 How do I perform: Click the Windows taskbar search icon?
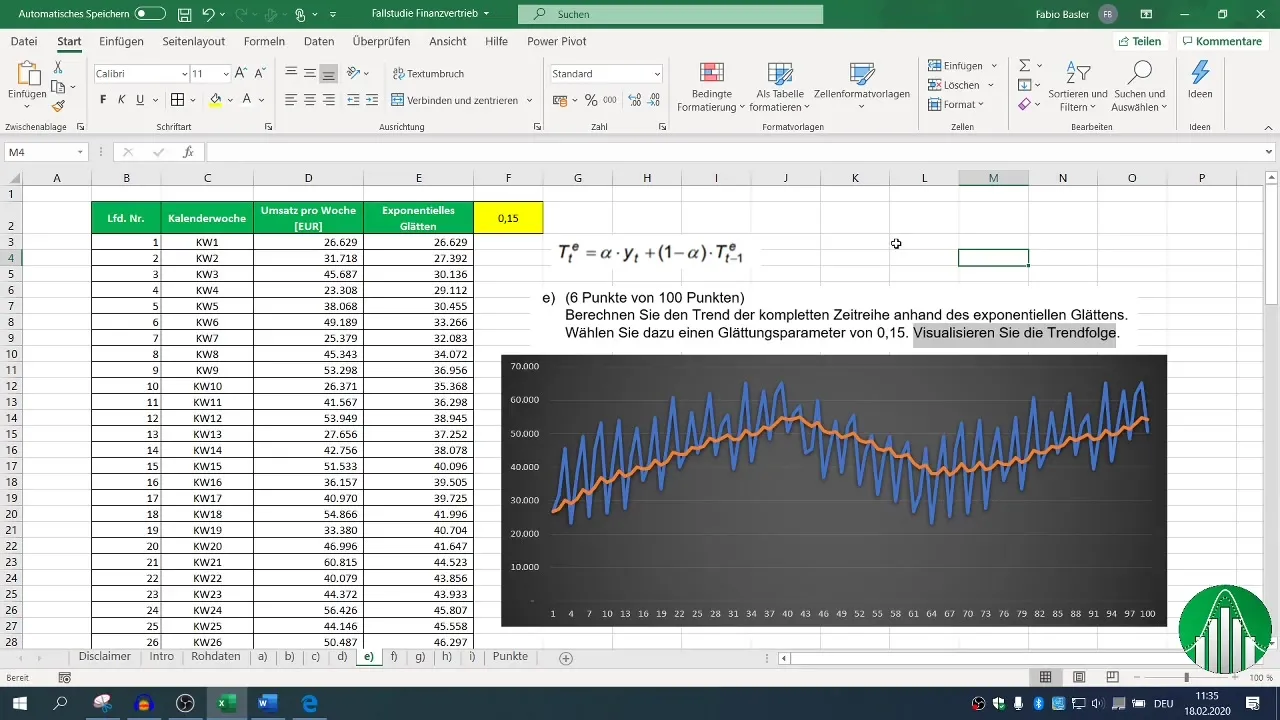(60, 704)
